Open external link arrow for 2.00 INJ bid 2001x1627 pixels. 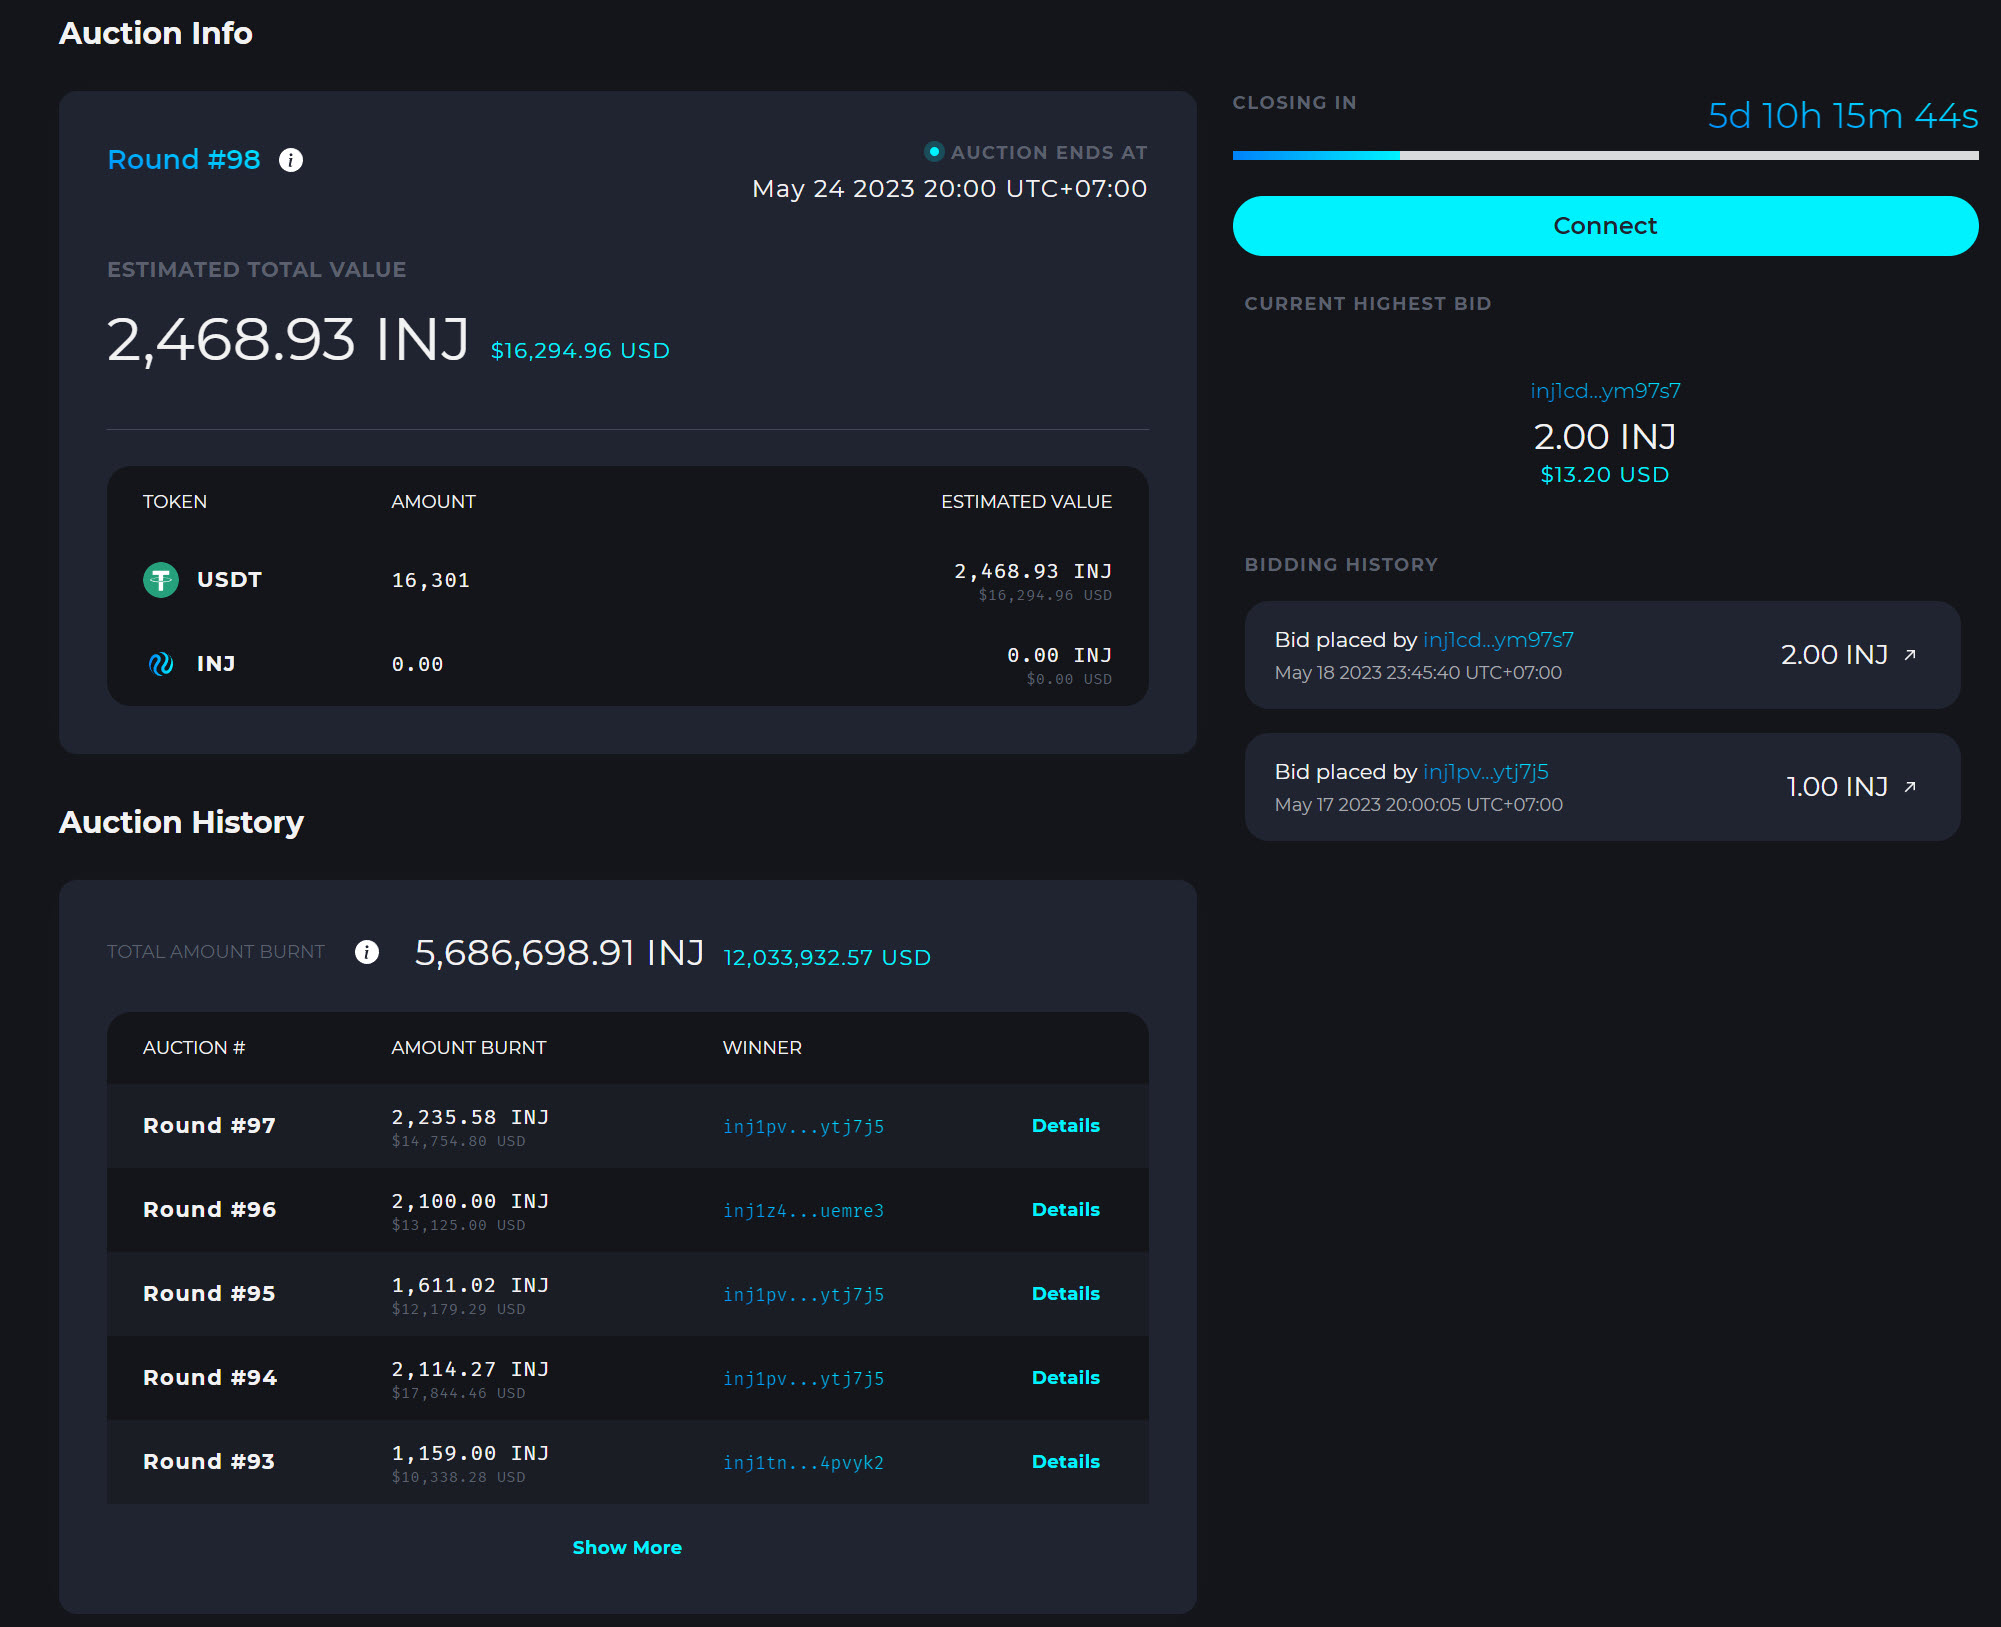tap(1910, 655)
